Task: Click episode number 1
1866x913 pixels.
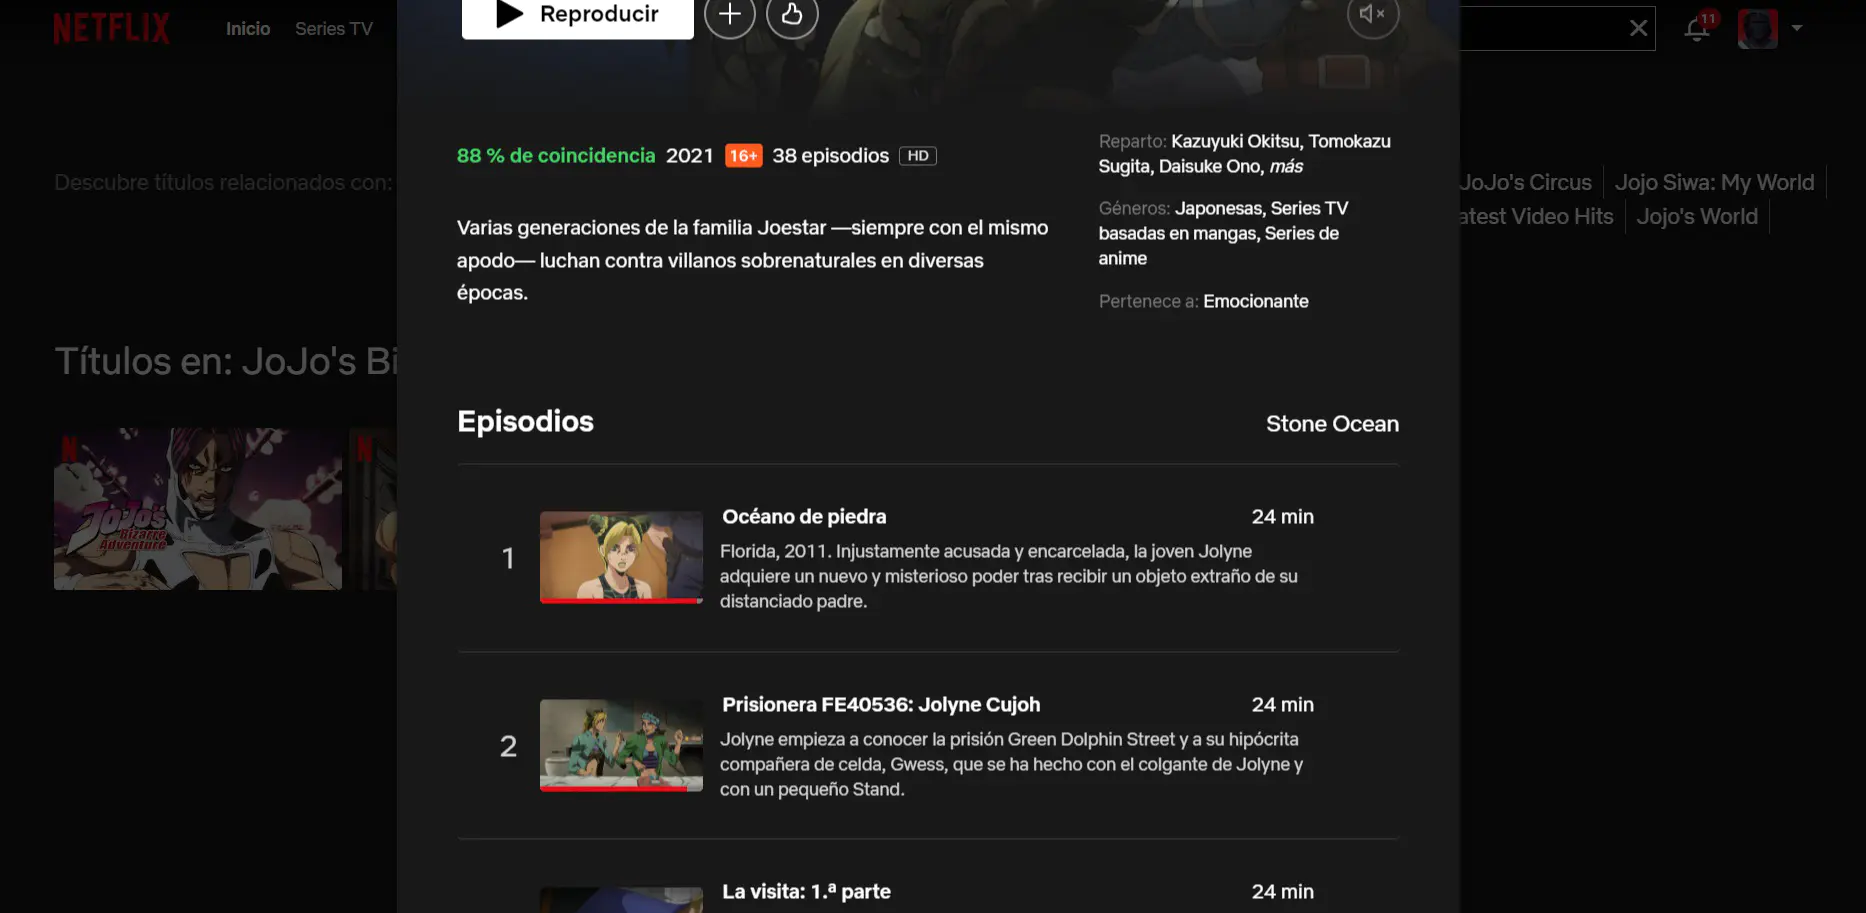Action: pyautogui.click(x=508, y=558)
